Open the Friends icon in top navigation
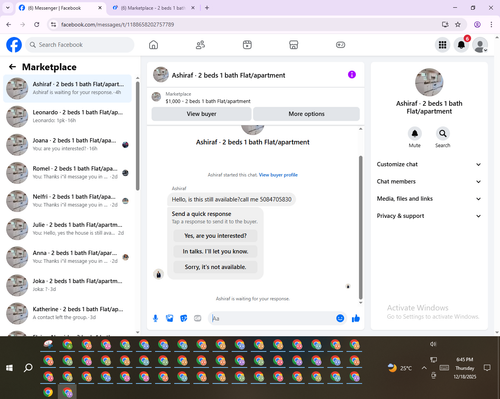Screen dimensions: 500x399 point(200,45)
